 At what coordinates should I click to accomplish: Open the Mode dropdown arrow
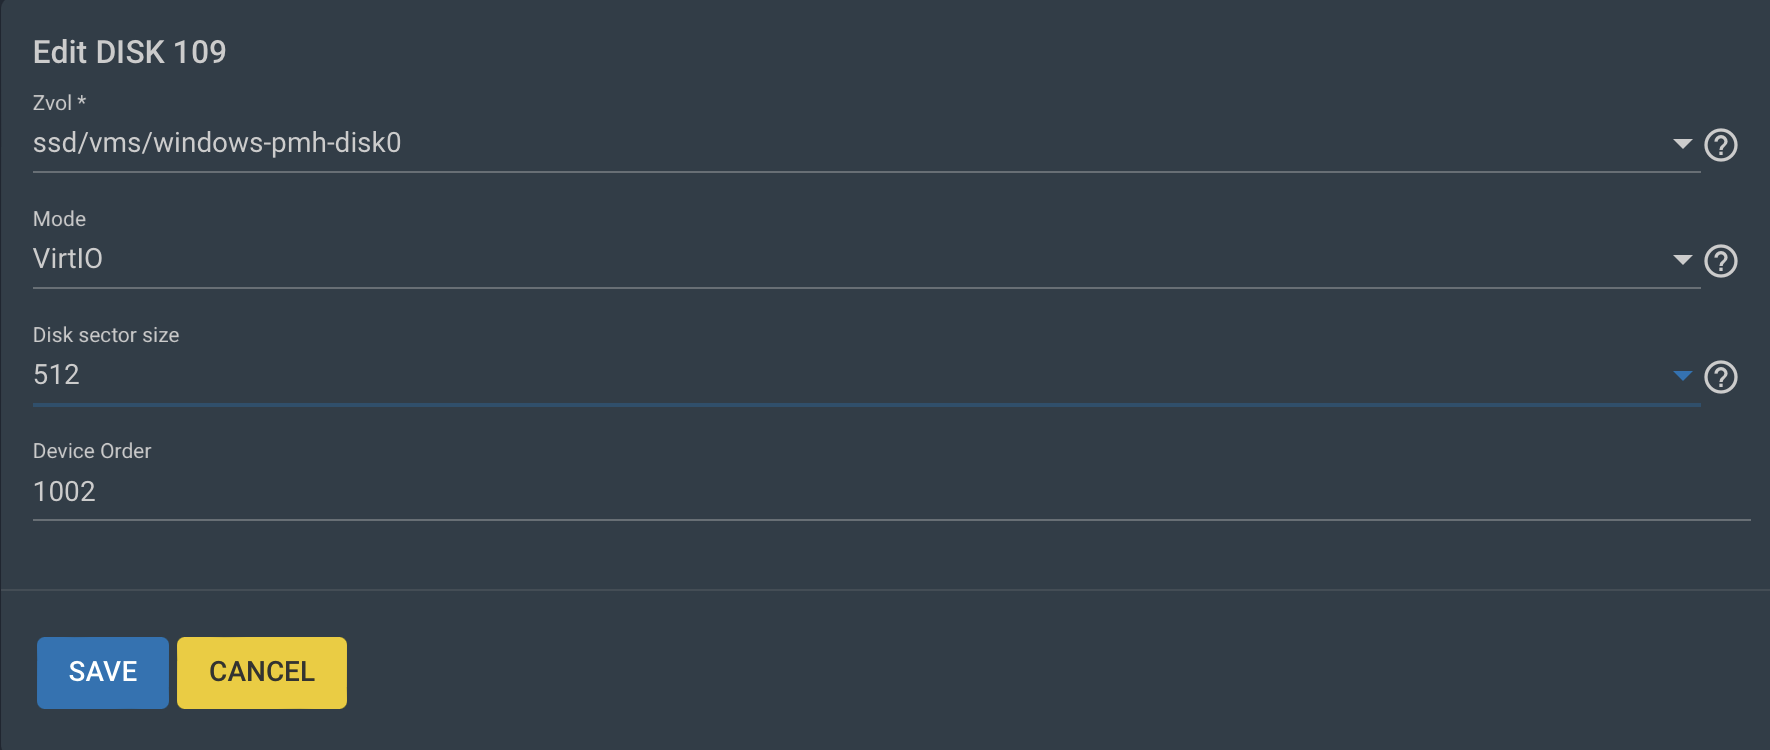coord(1682,260)
